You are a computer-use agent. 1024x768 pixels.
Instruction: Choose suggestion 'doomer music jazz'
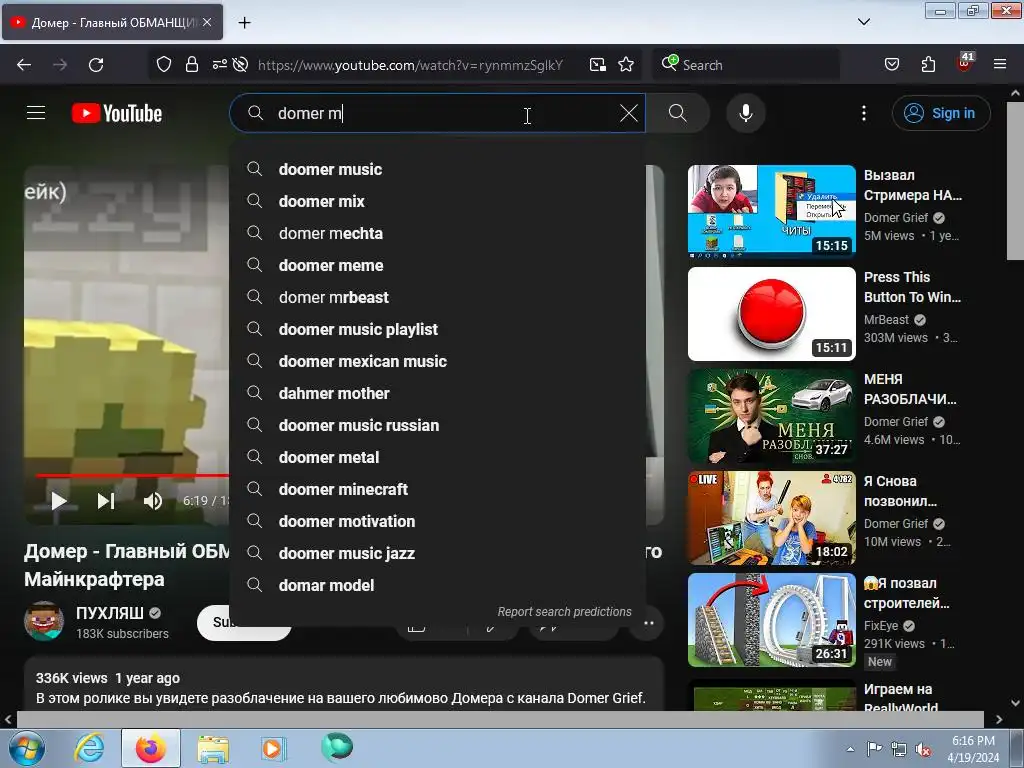coord(438,553)
